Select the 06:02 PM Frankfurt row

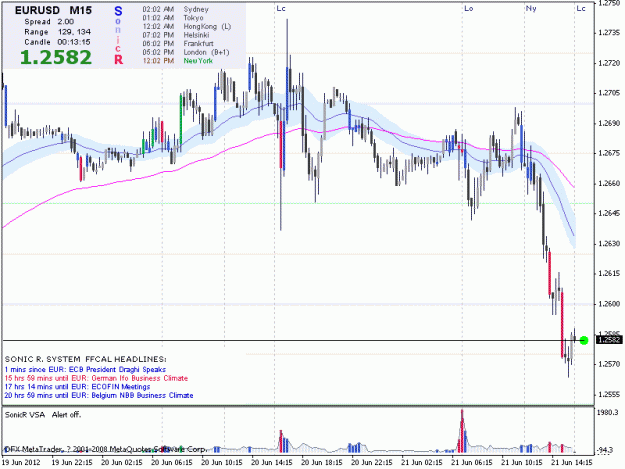pyautogui.click(x=178, y=43)
